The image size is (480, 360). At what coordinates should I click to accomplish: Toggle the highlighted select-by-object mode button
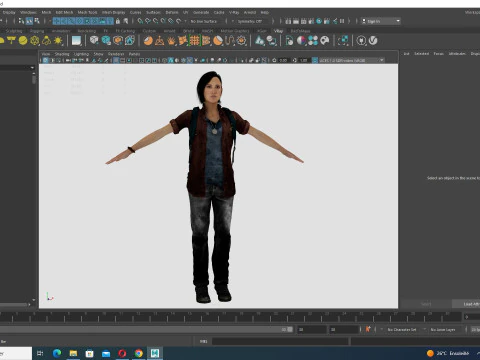[x=29, y=21]
